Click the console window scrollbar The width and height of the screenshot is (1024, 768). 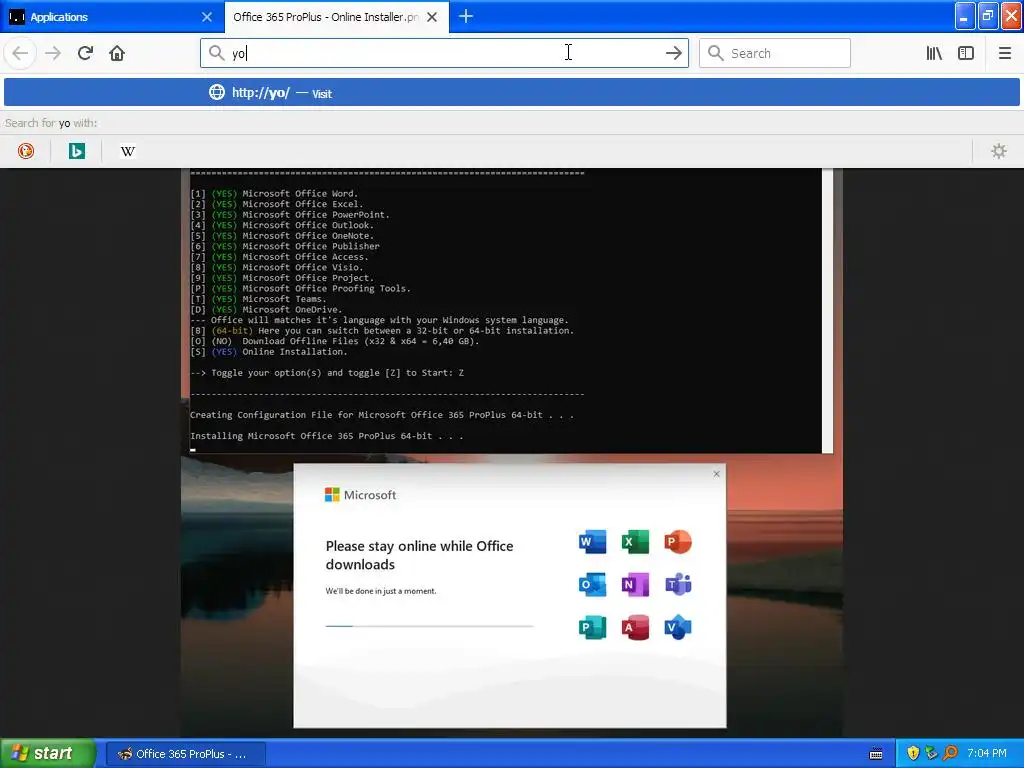827,310
